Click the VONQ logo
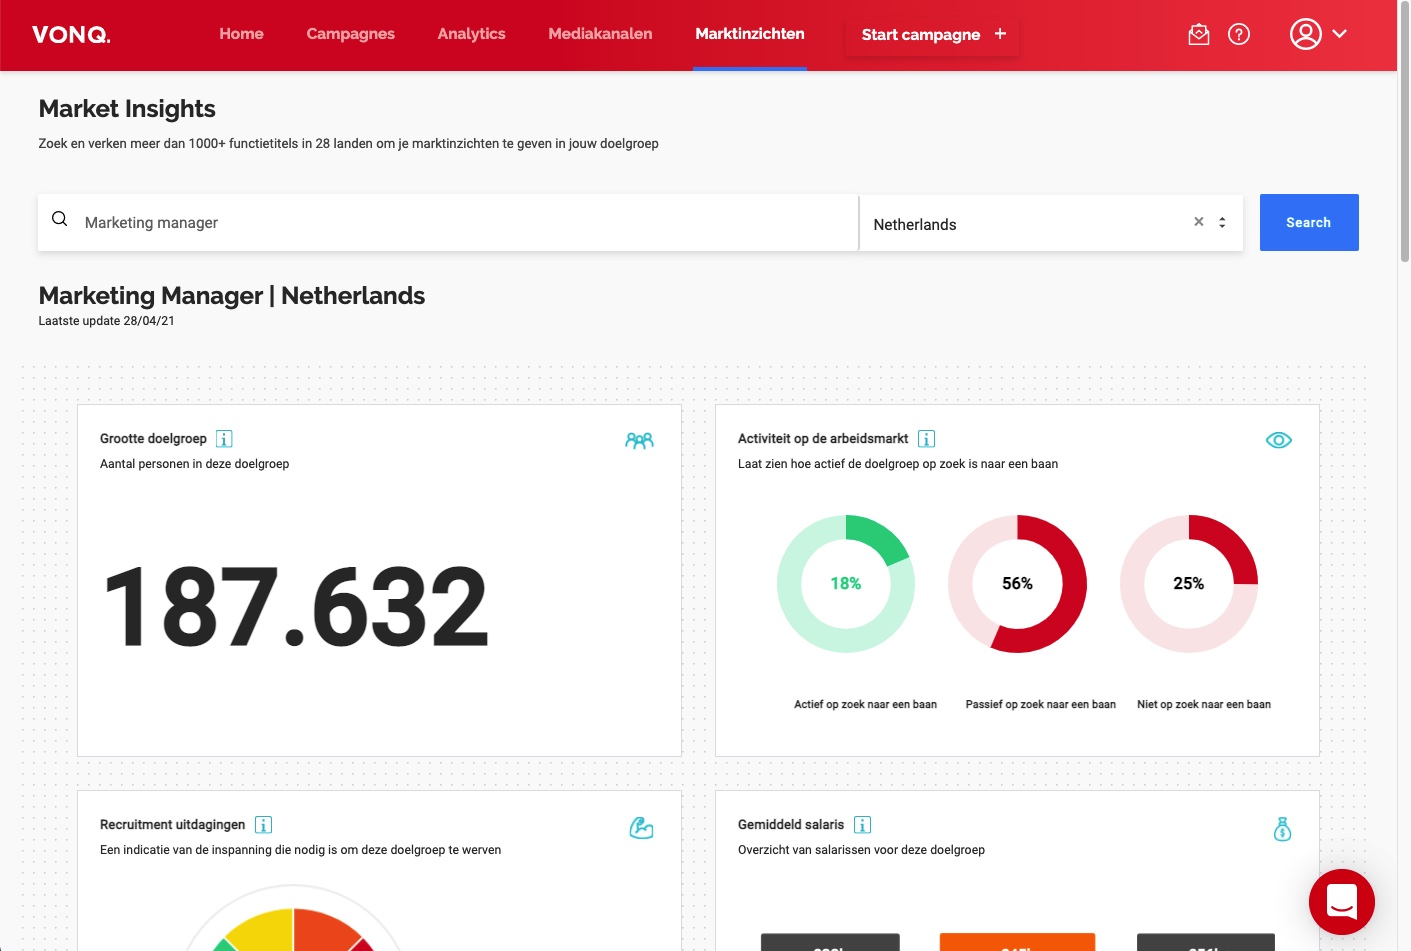Image resolution: width=1411 pixels, height=951 pixels. tap(71, 35)
